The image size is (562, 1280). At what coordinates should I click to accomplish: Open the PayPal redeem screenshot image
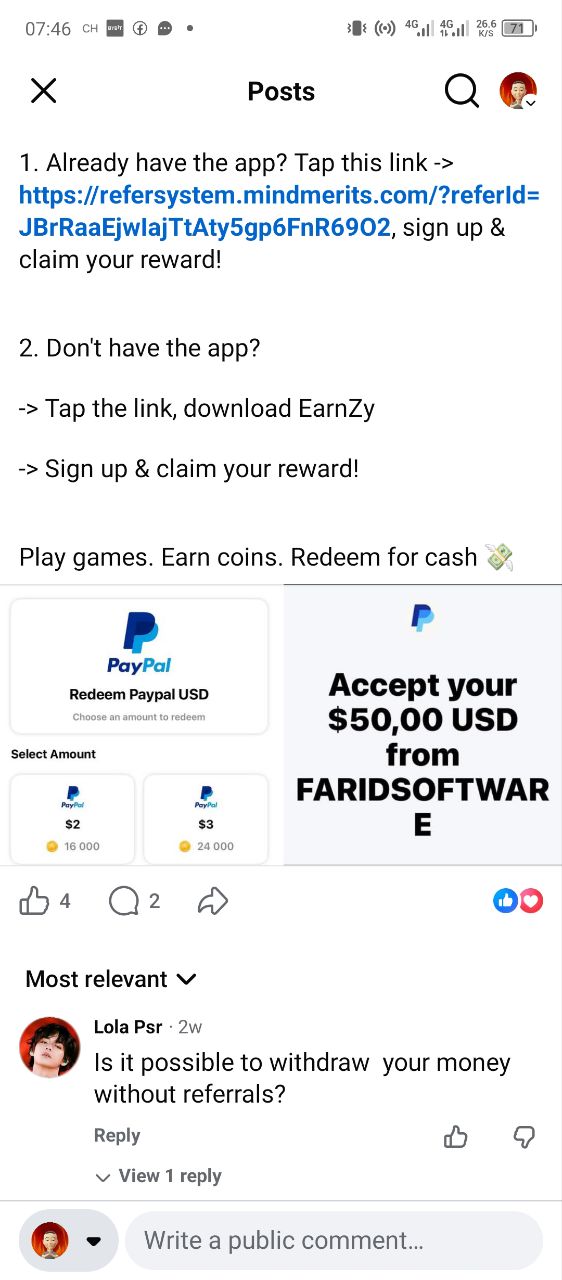tap(141, 725)
